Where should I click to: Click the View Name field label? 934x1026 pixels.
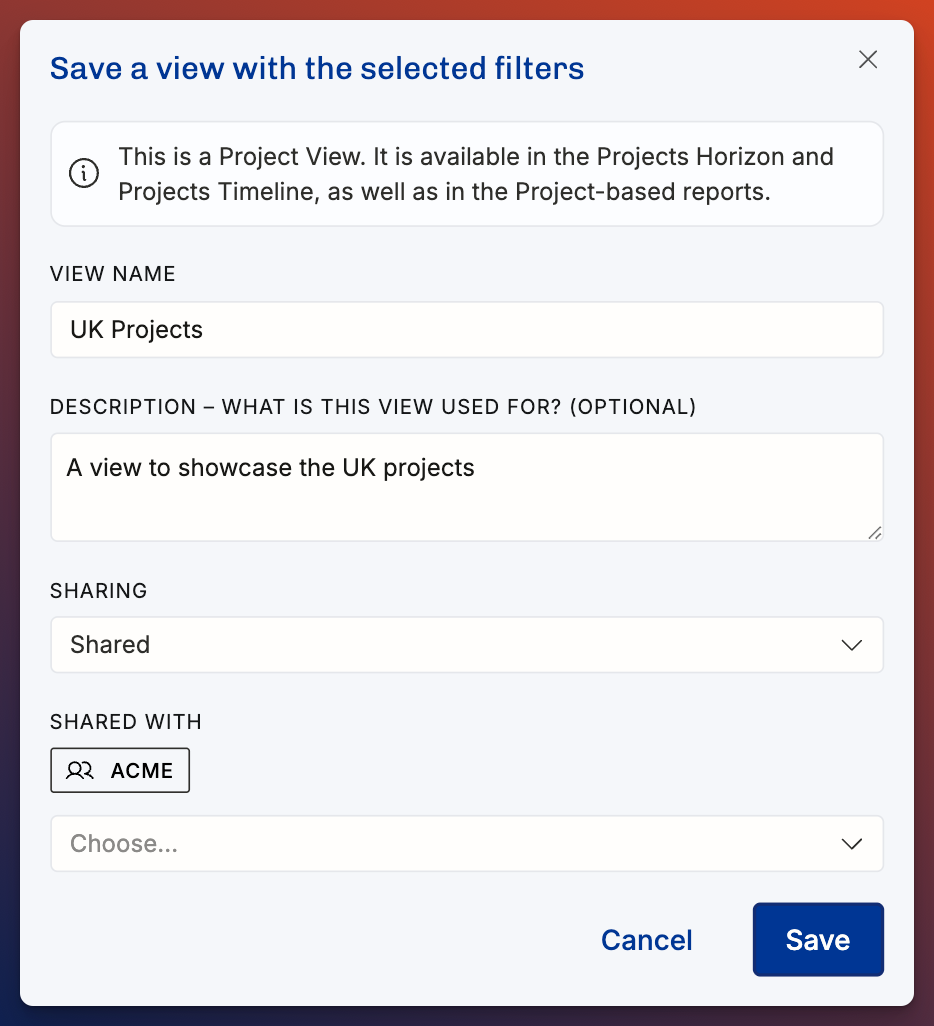(x=113, y=274)
